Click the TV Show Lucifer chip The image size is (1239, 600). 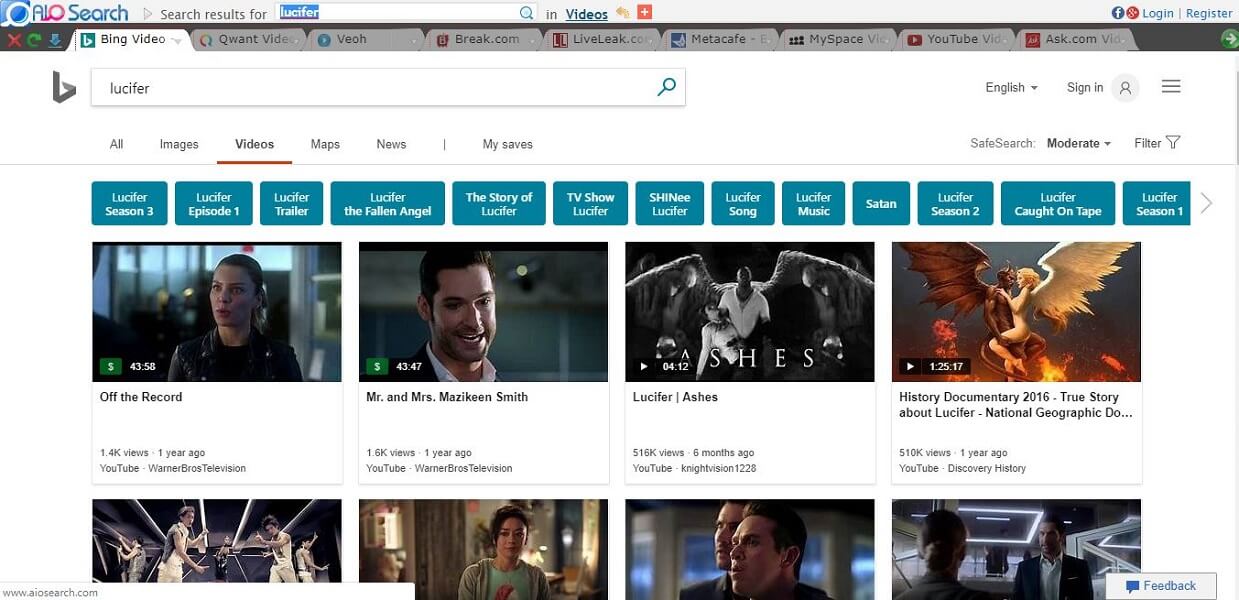click(x=590, y=203)
